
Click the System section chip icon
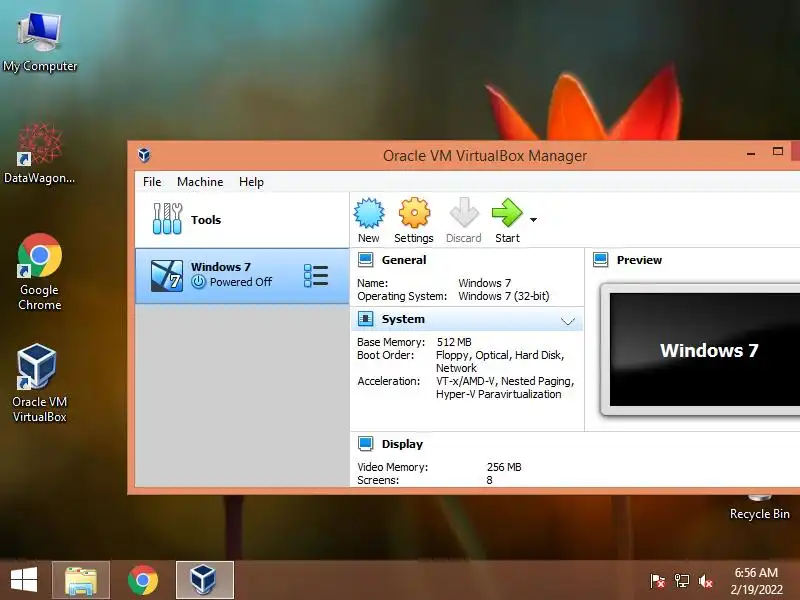click(365, 319)
